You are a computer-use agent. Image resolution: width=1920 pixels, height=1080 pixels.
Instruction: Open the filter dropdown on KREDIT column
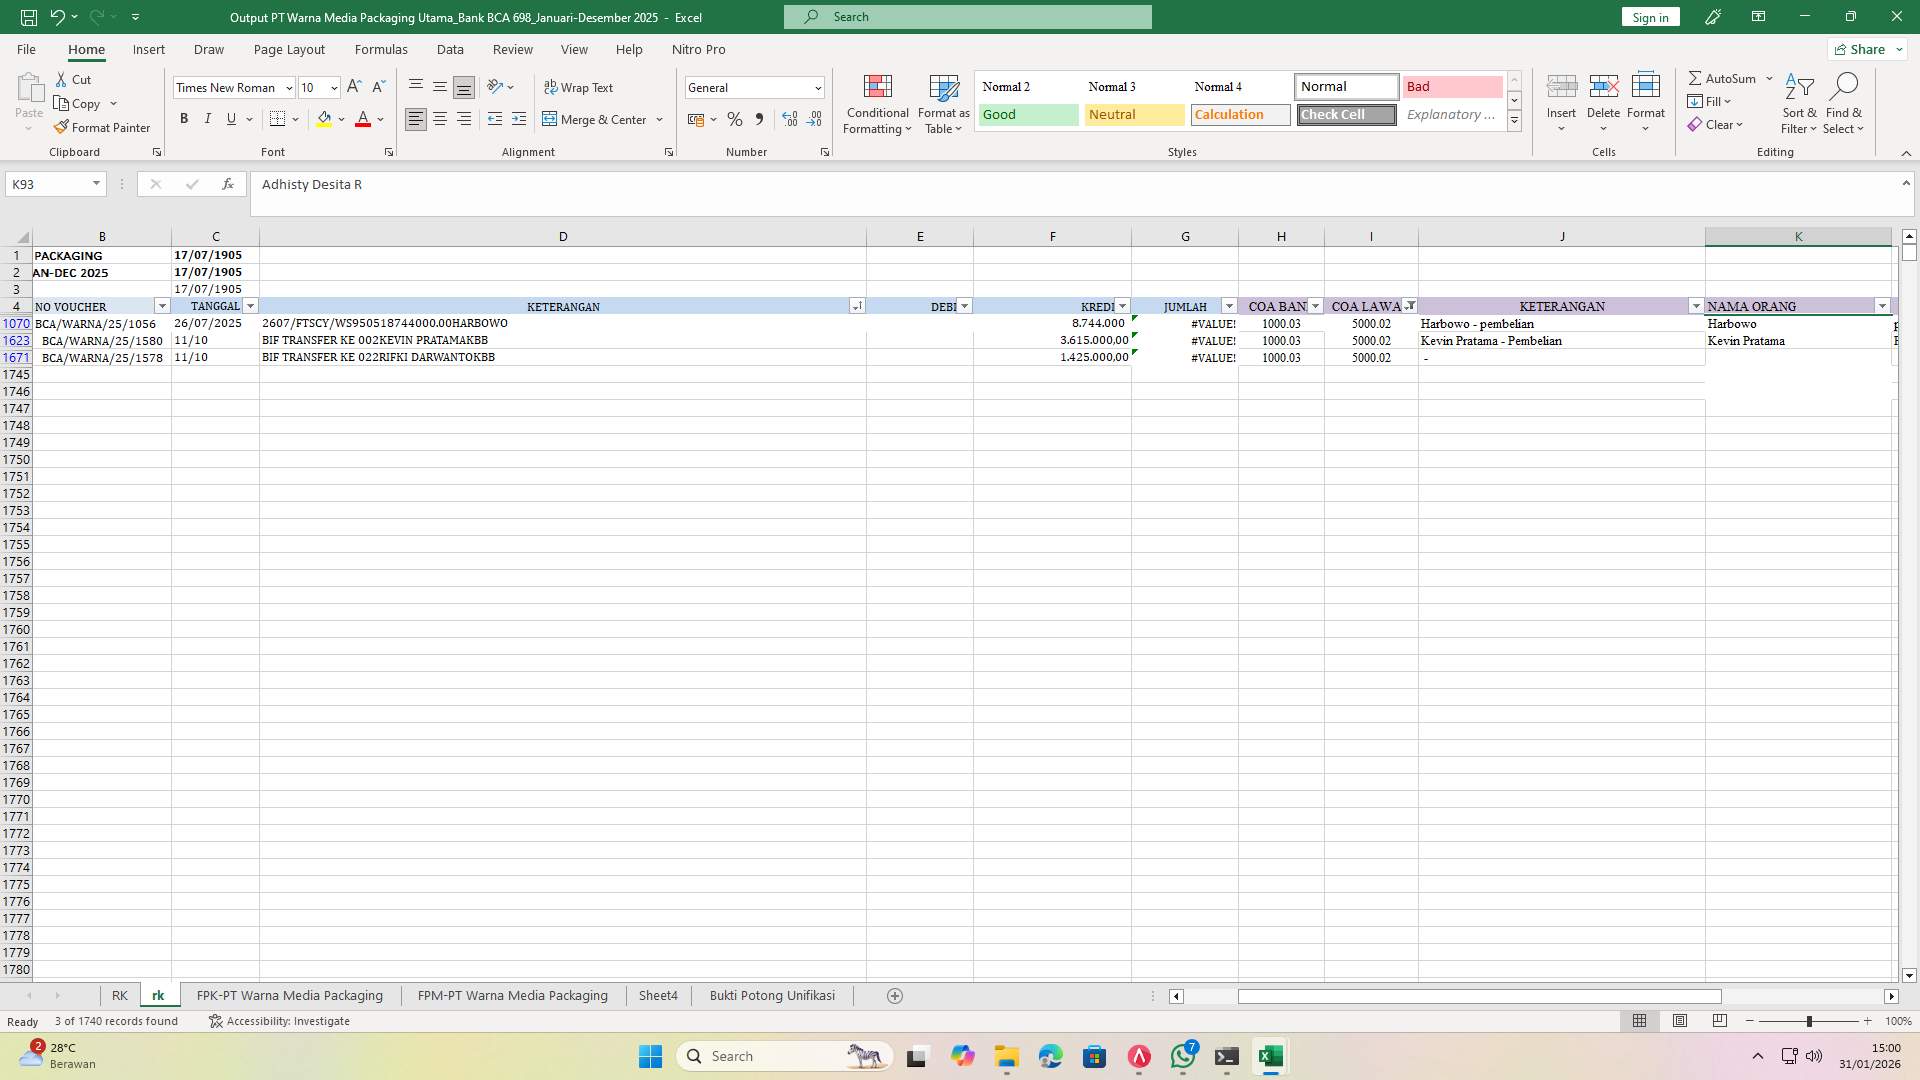pyautogui.click(x=1121, y=306)
